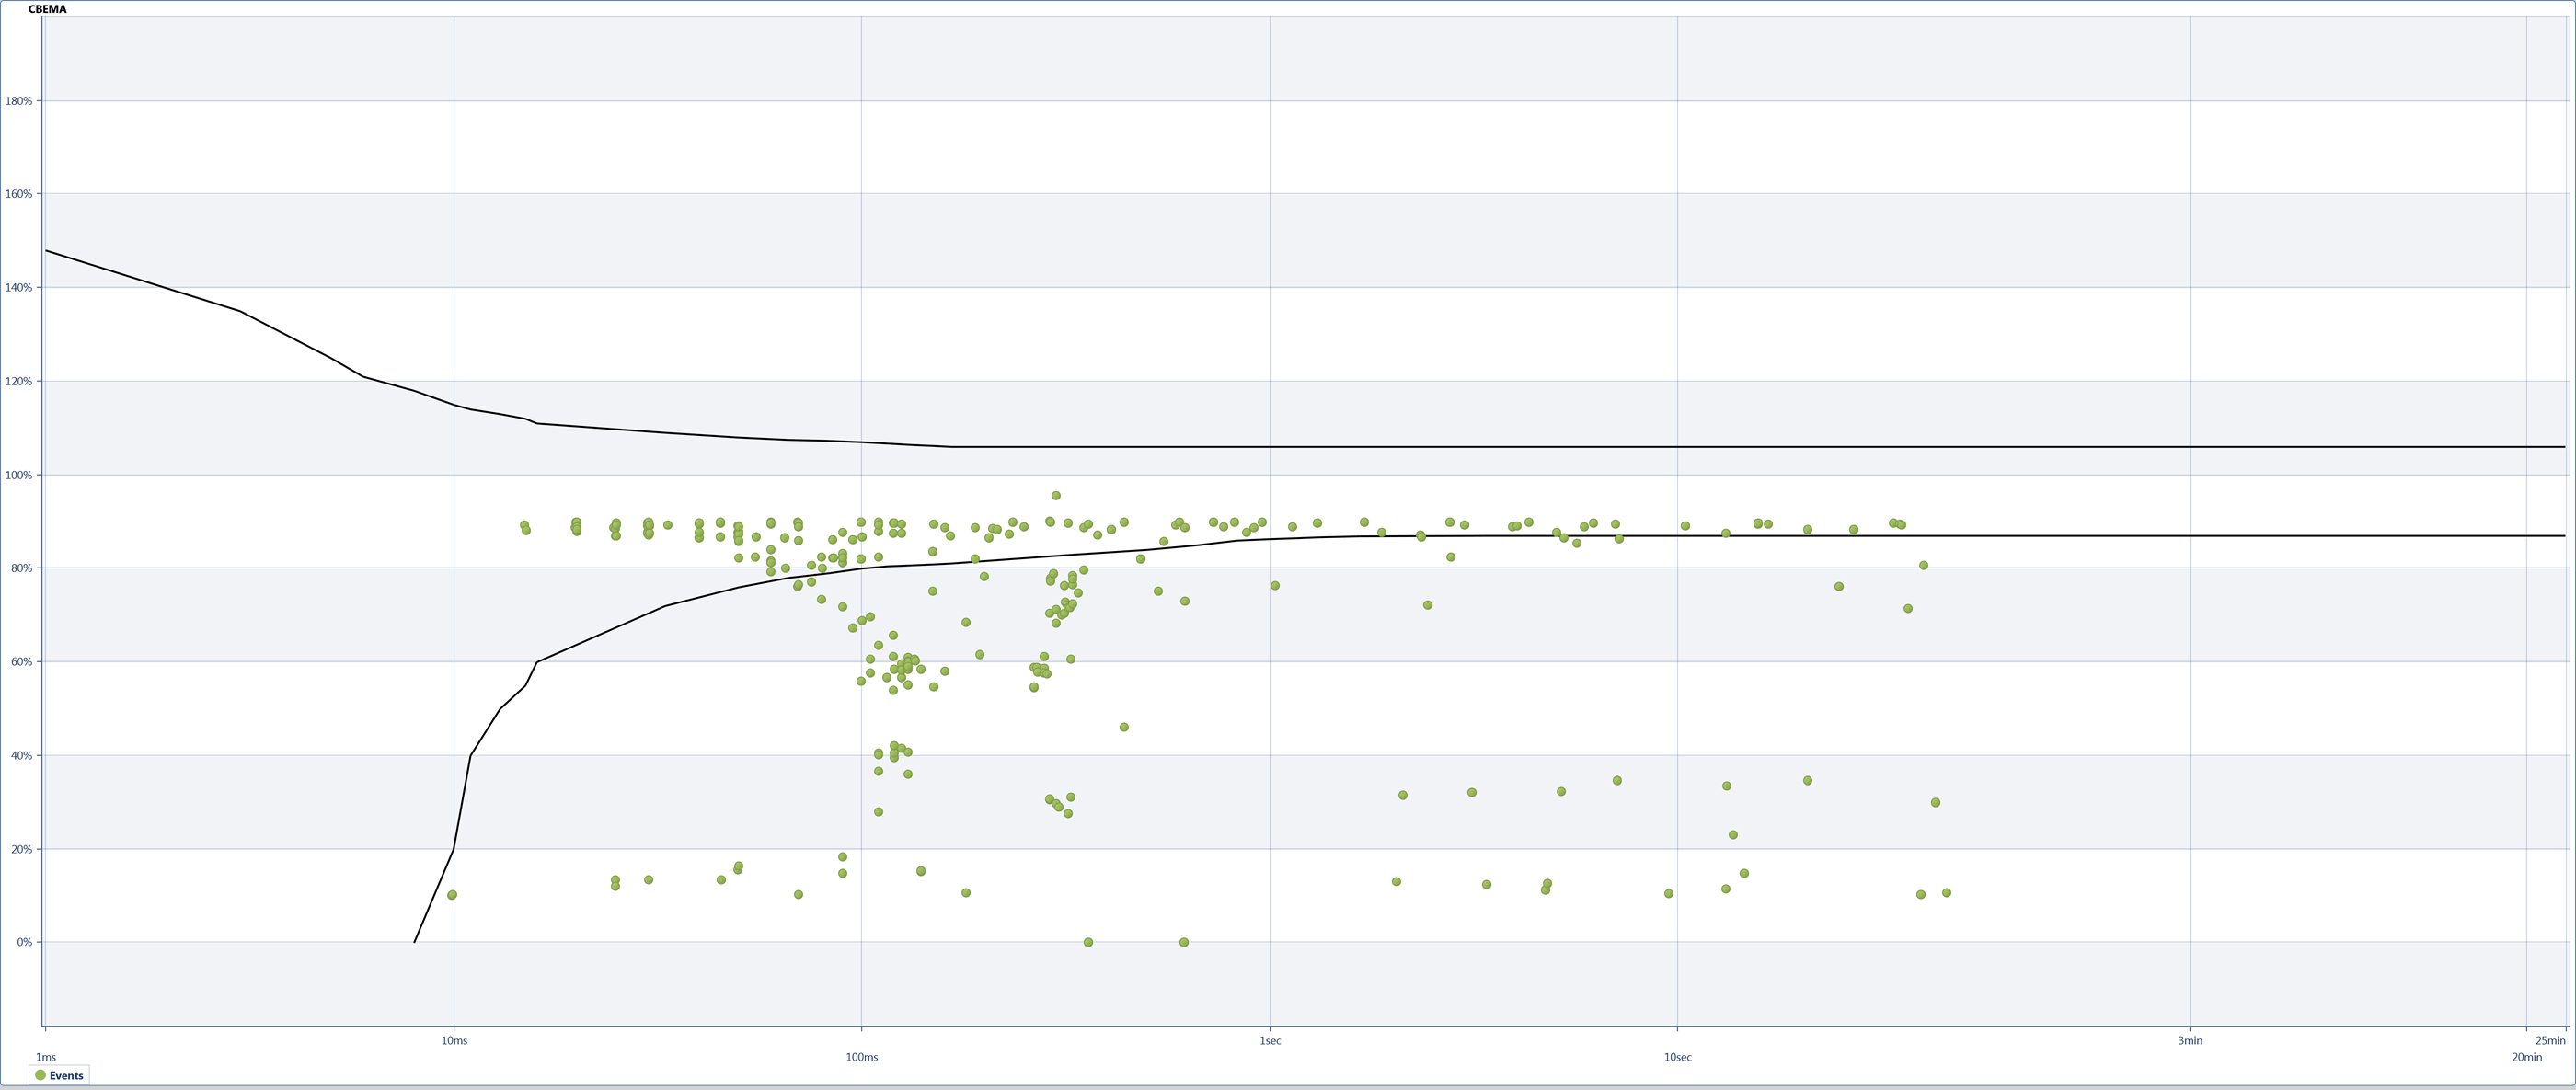Image resolution: width=2576 pixels, height=1090 pixels.
Task: Click the 80% y-axis label
Action: pos(22,568)
